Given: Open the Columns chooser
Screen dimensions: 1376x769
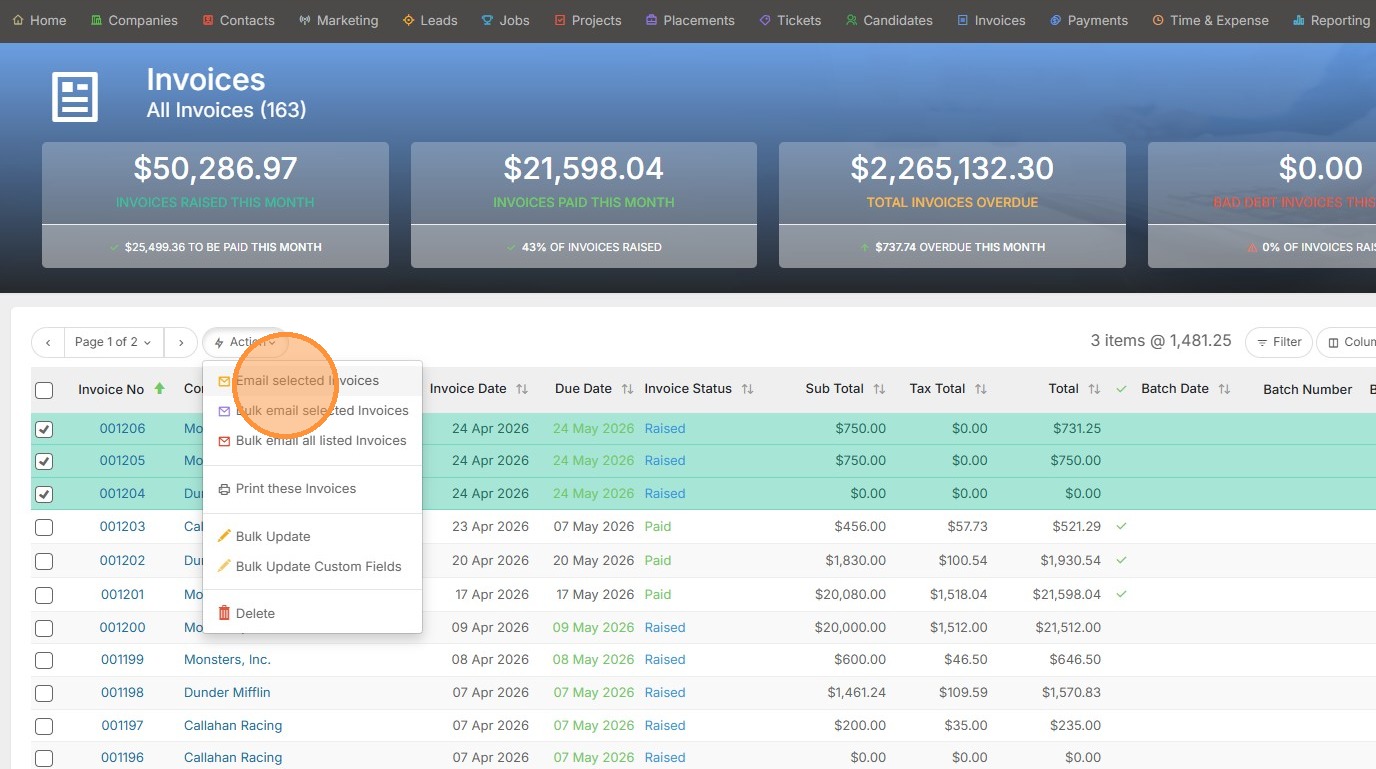Looking at the screenshot, I should point(1348,342).
